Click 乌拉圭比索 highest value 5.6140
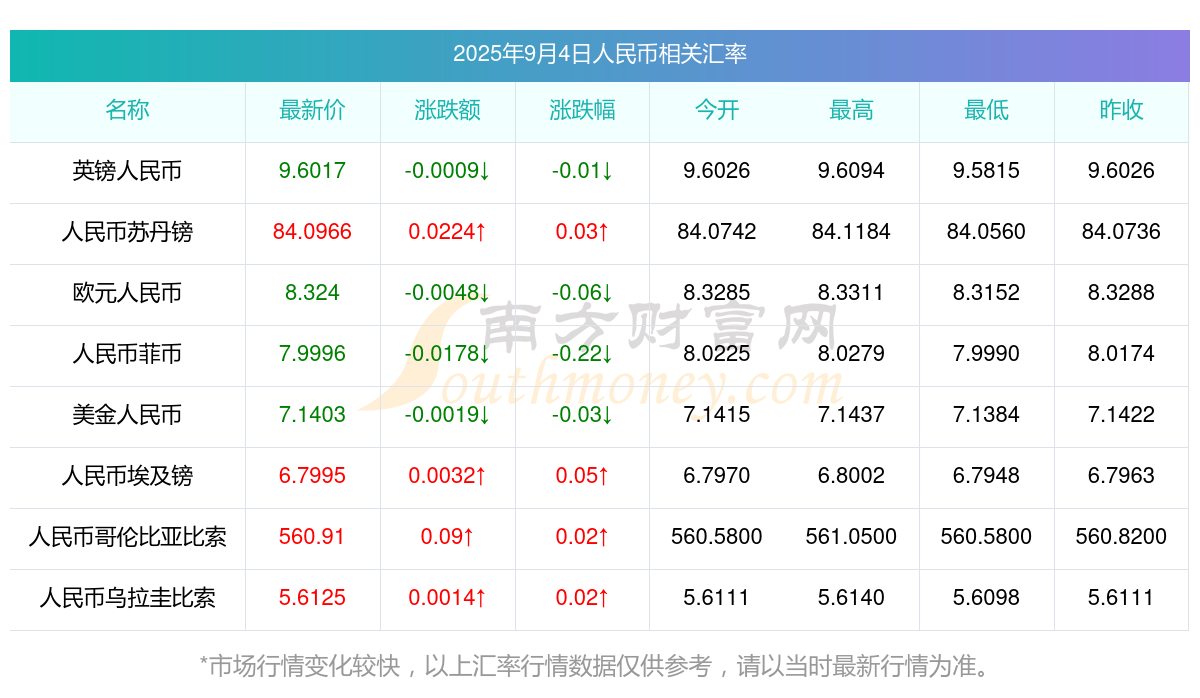 click(851, 598)
